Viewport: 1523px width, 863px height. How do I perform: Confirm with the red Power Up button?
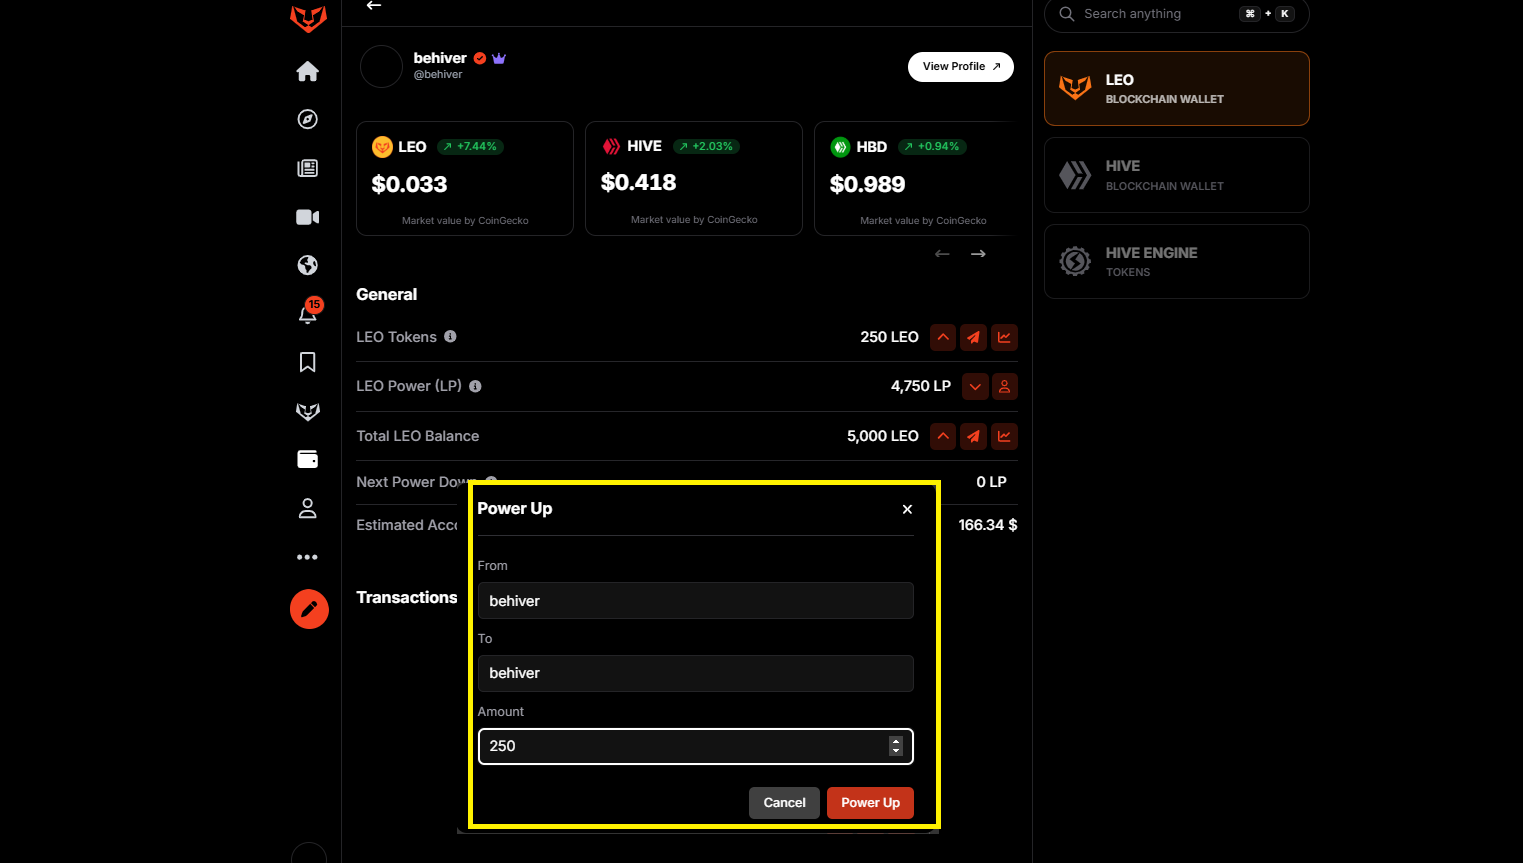point(870,803)
